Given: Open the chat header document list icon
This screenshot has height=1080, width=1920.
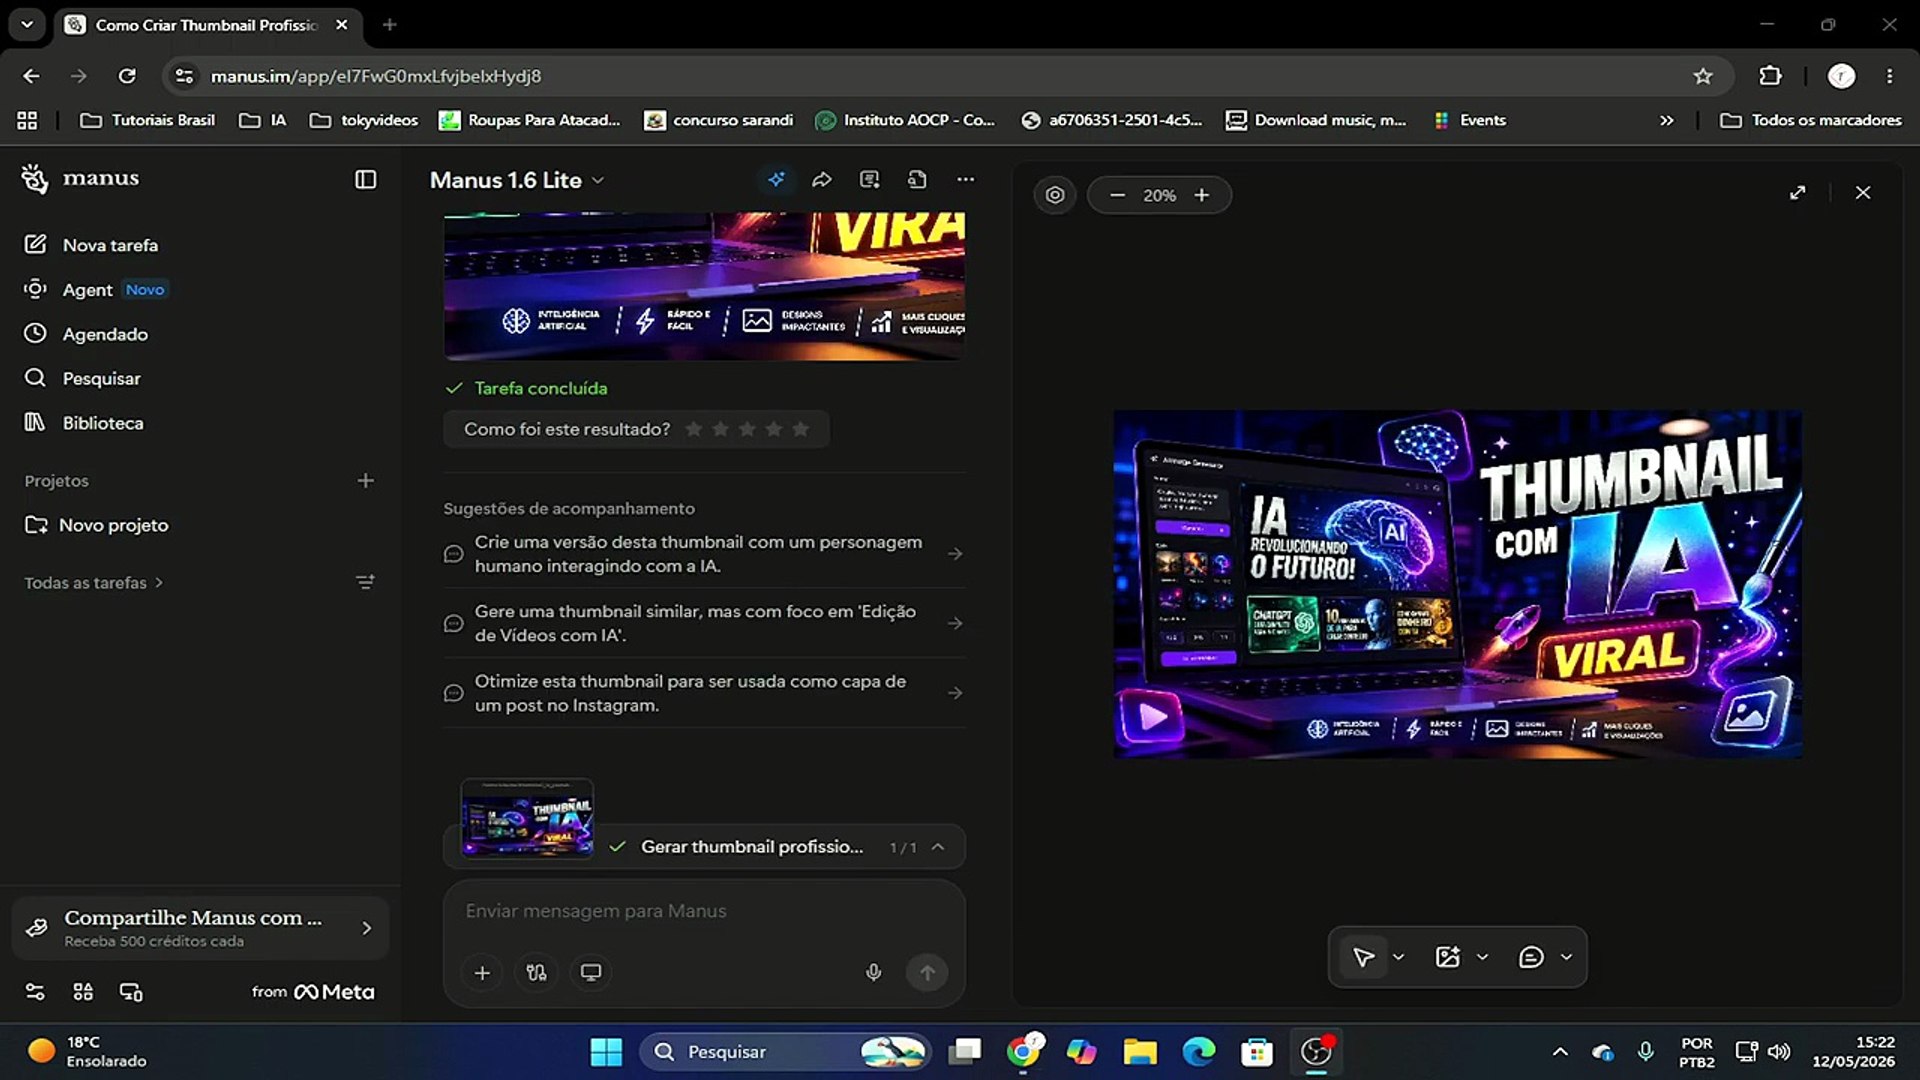Looking at the screenshot, I should (x=870, y=179).
